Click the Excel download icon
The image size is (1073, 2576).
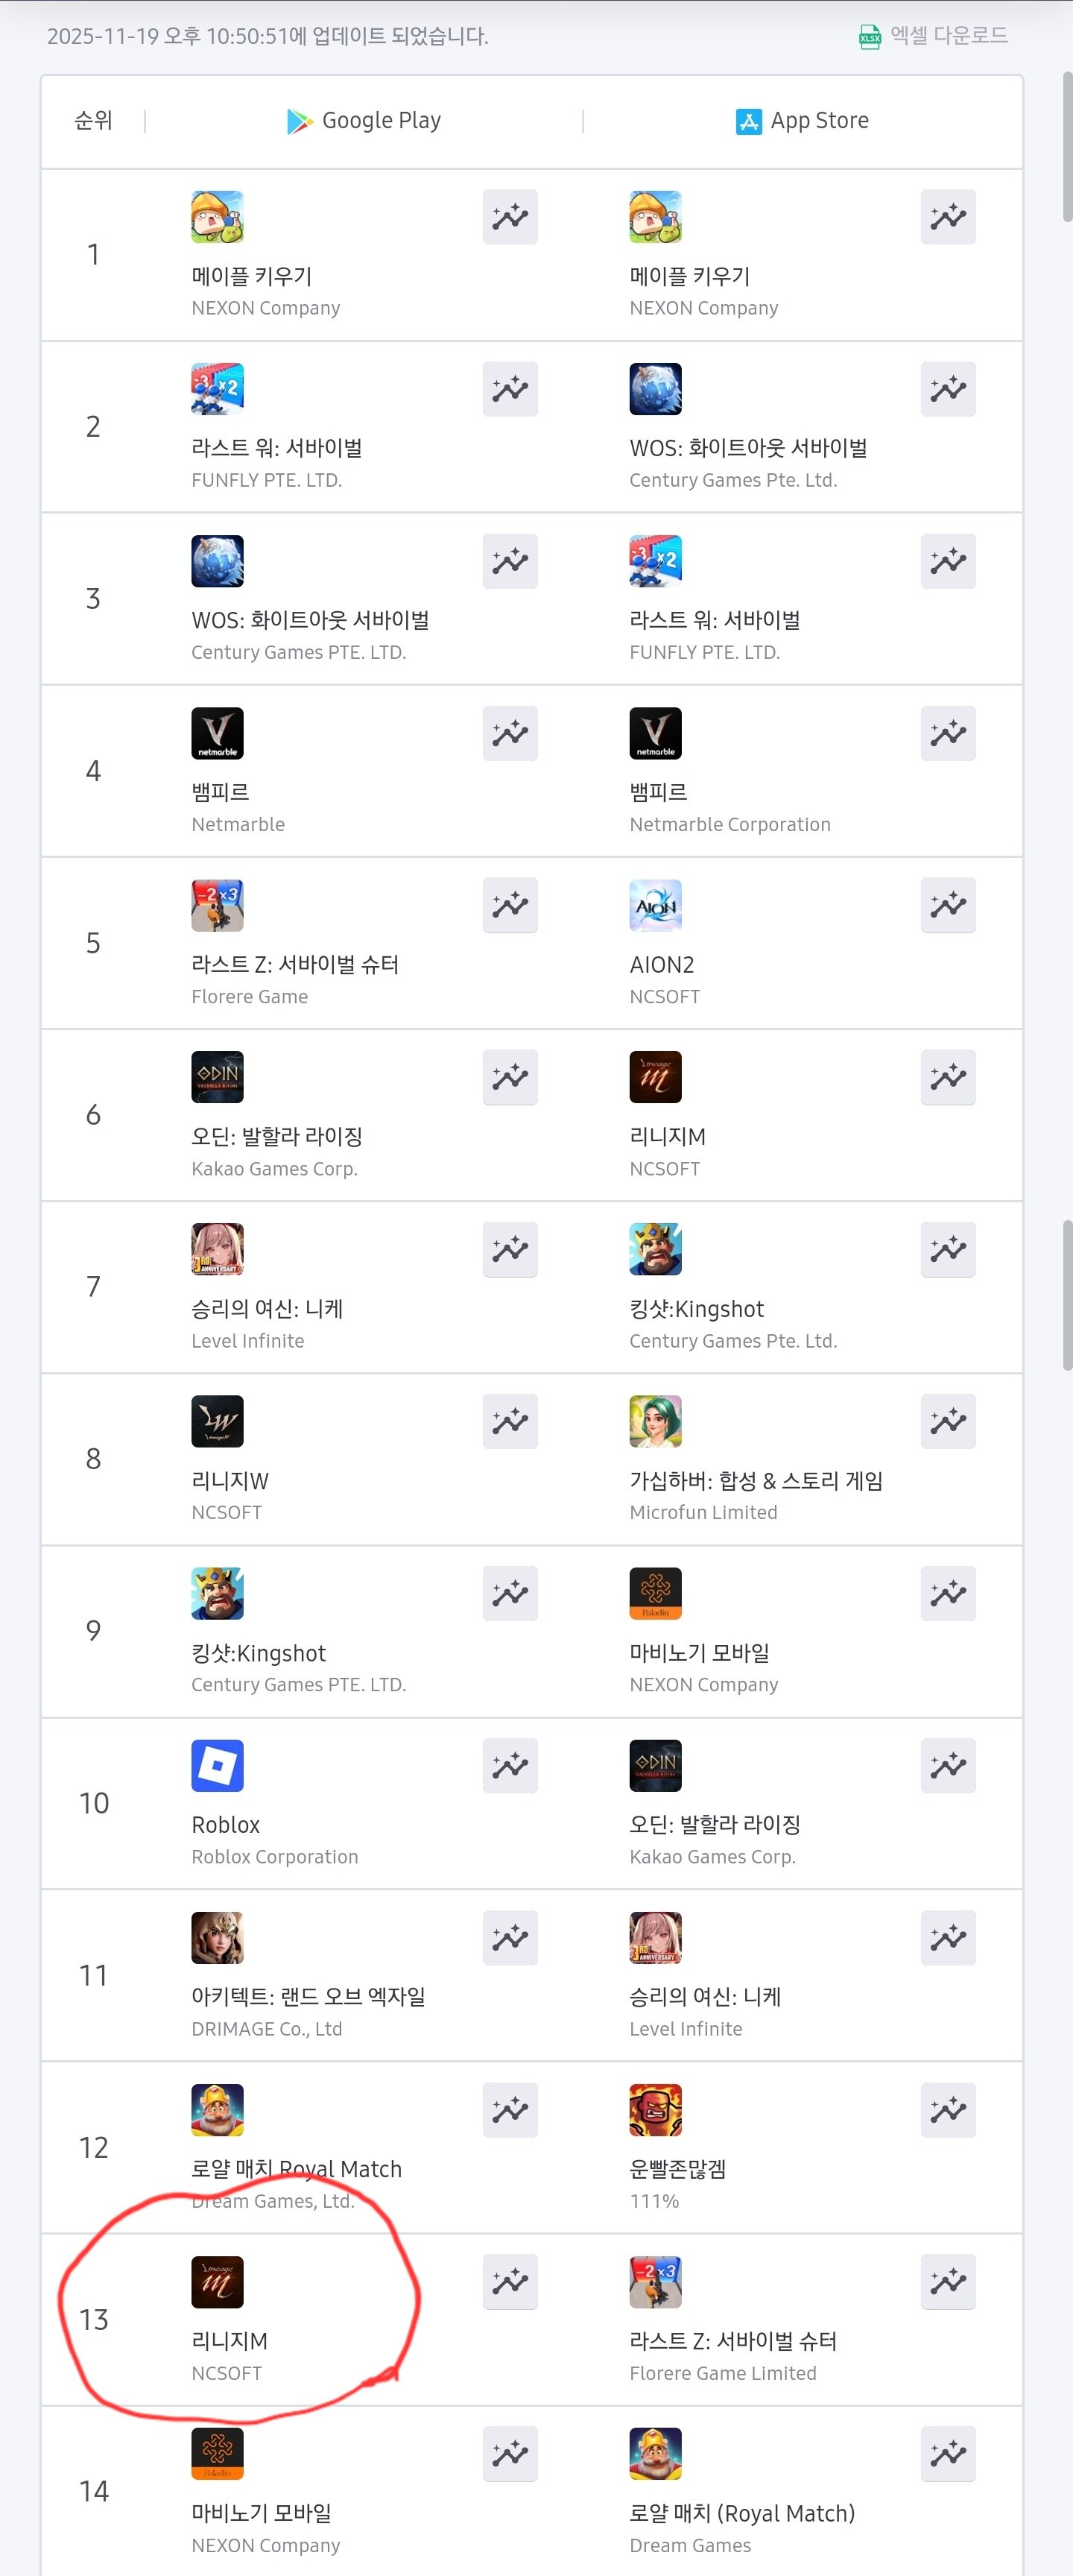coord(869,37)
